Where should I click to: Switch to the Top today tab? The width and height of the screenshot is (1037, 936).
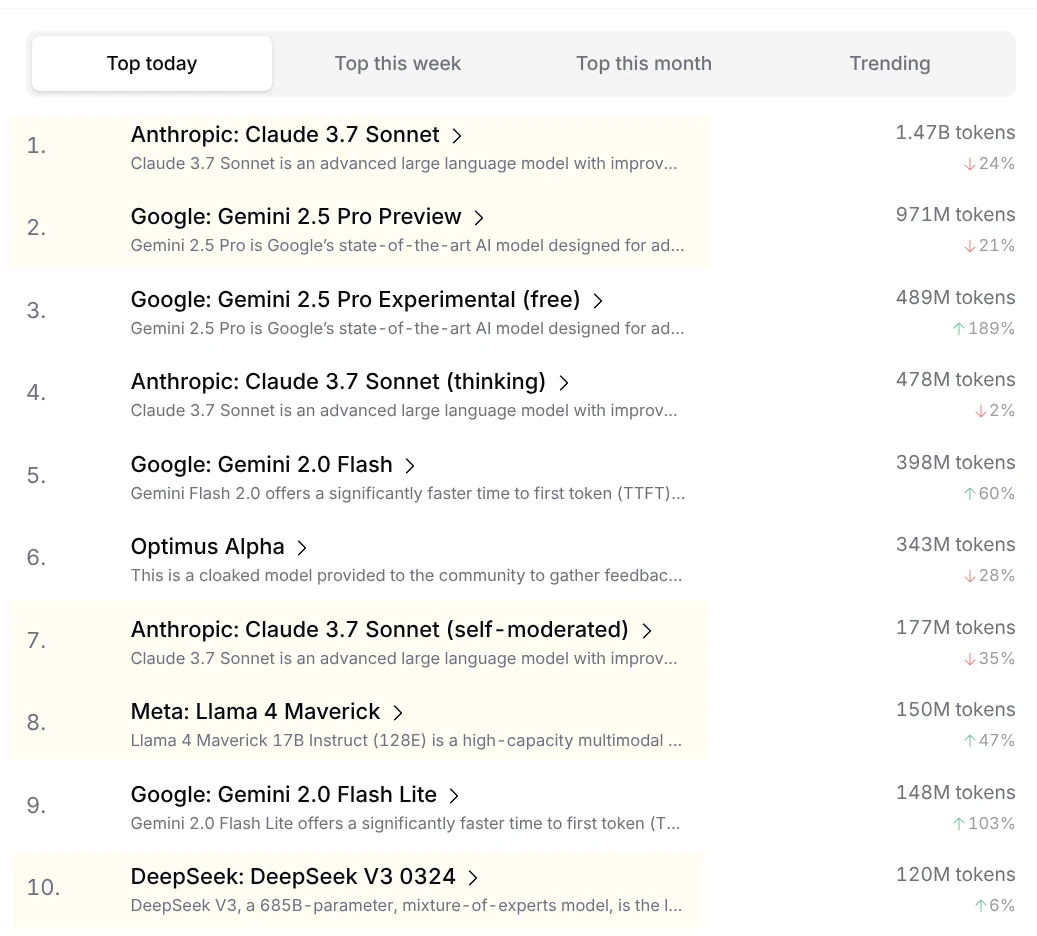click(152, 64)
